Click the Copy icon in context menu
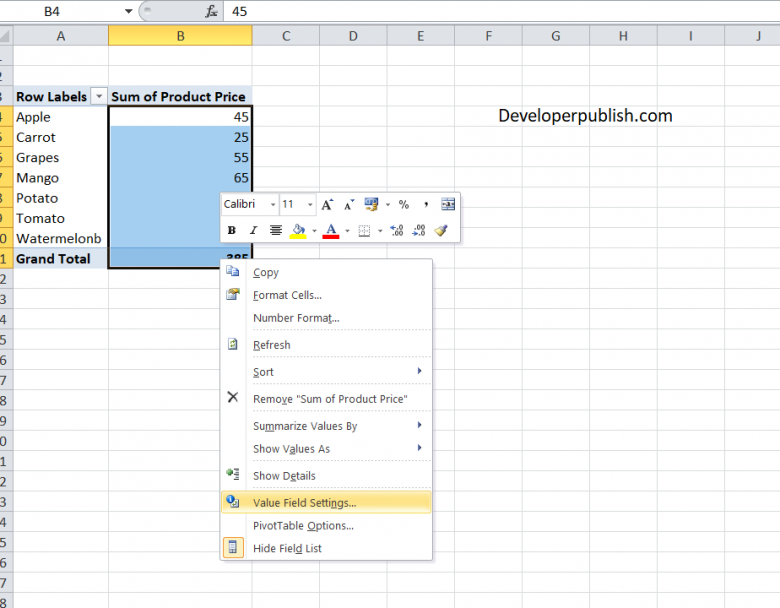 pos(233,271)
